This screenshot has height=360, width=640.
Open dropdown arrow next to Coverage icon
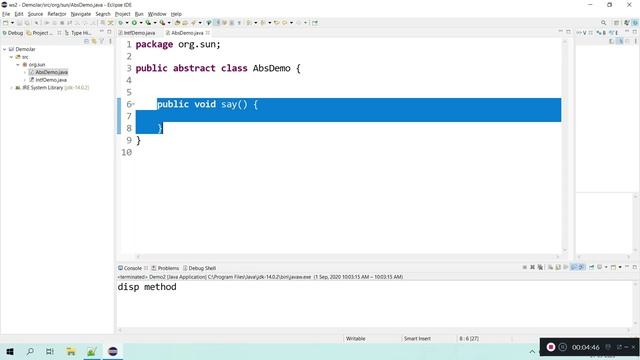pyautogui.click(x=155, y=23)
